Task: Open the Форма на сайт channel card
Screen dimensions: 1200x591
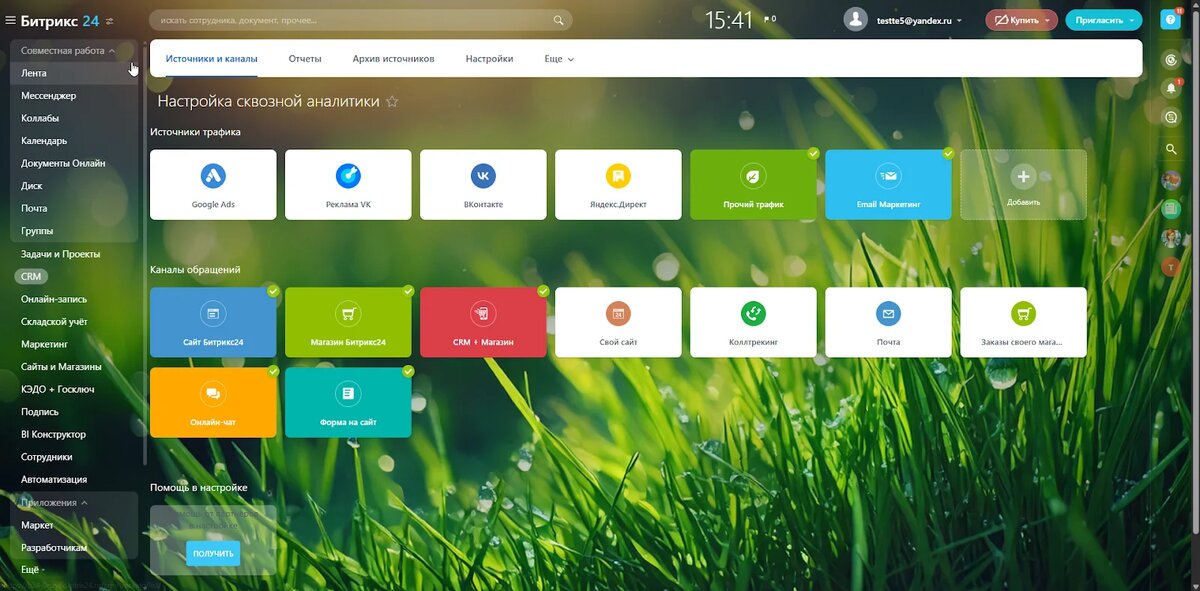Action: tap(348, 402)
